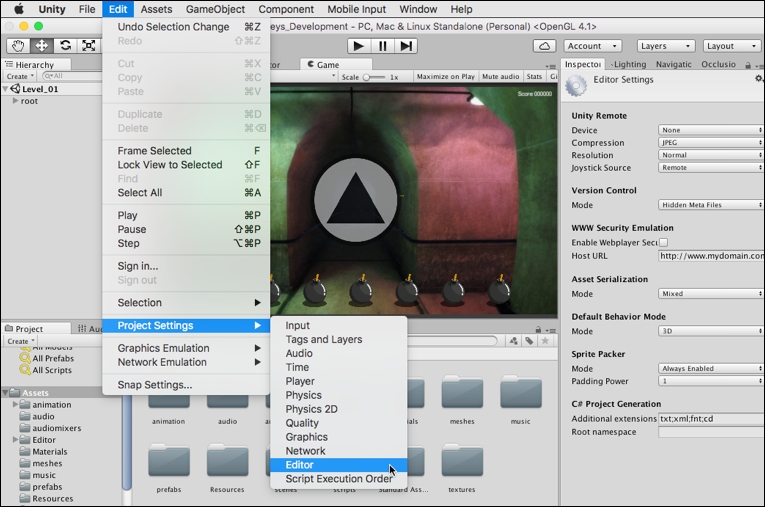765x507 pixels.
Task: Select the Rotate tool
Action: point(65,46)
